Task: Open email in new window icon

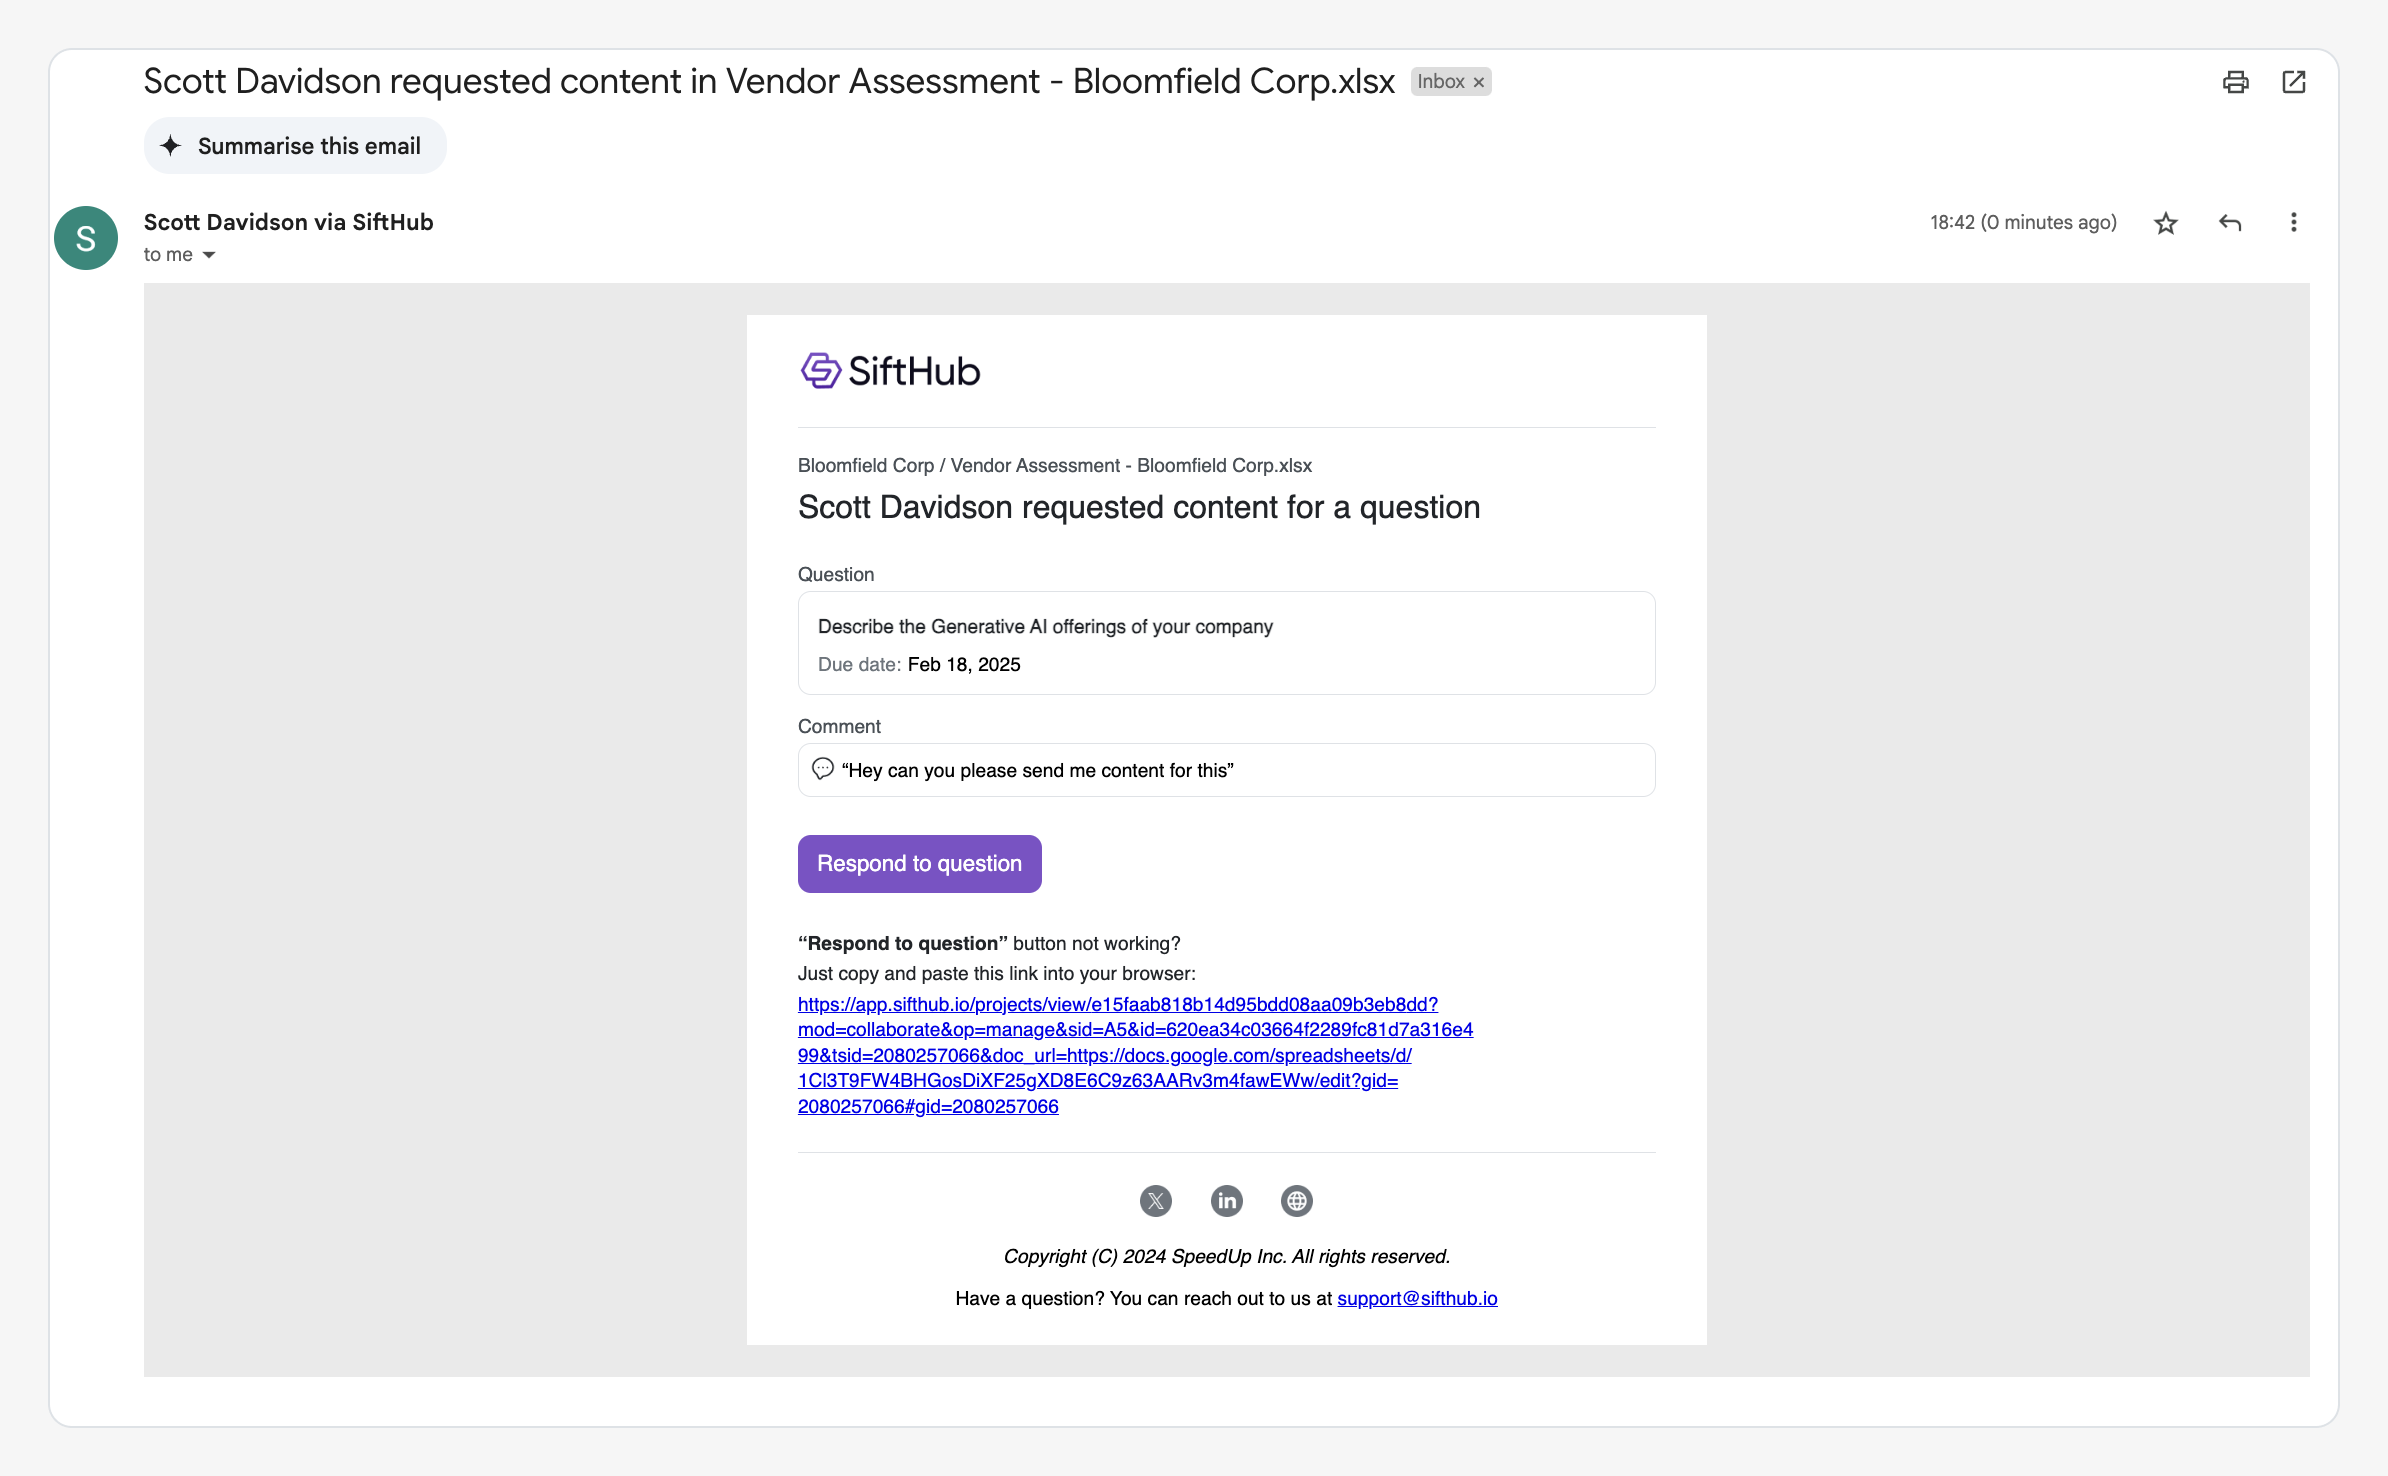Action: (x=2294, y=82)
